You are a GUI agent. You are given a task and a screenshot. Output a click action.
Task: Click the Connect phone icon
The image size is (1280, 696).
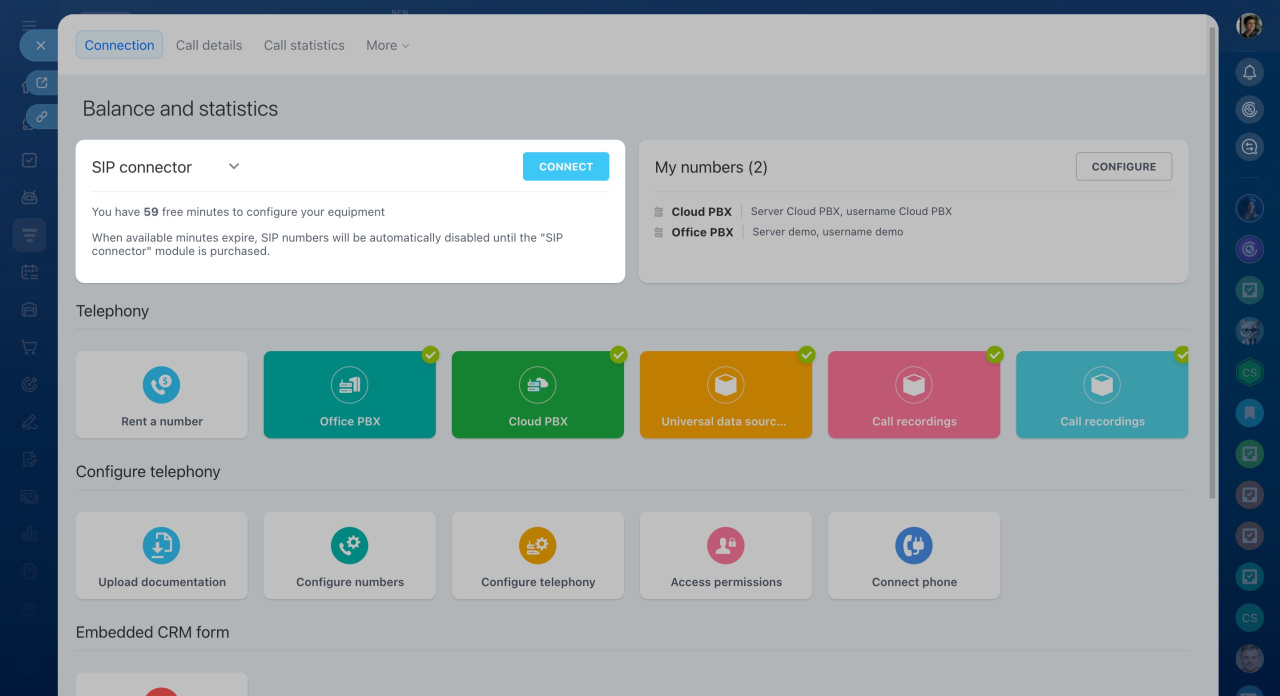click(x=913, y=545)
